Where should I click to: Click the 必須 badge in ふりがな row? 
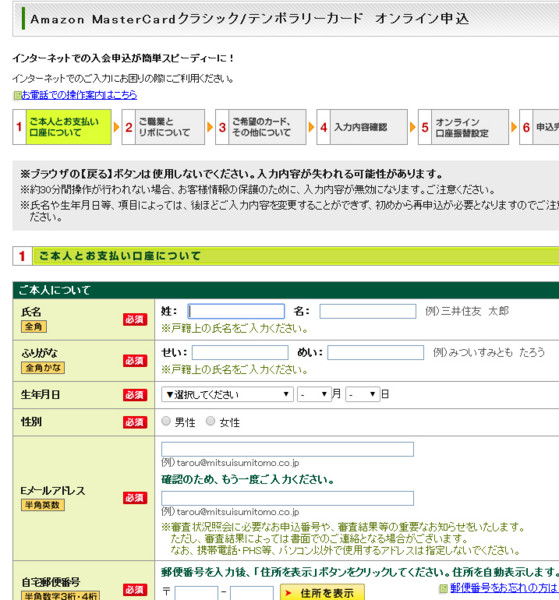[x=135, y=361]
